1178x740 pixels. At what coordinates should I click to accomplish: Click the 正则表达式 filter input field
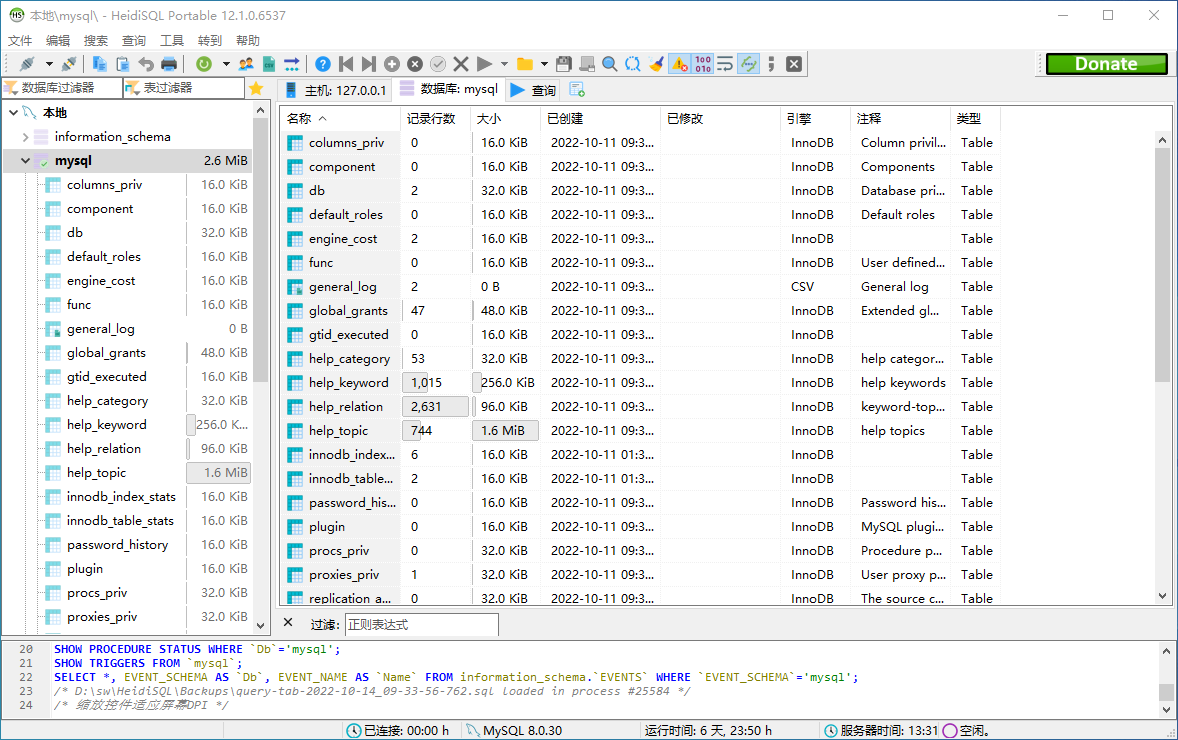tap(421, 624)
